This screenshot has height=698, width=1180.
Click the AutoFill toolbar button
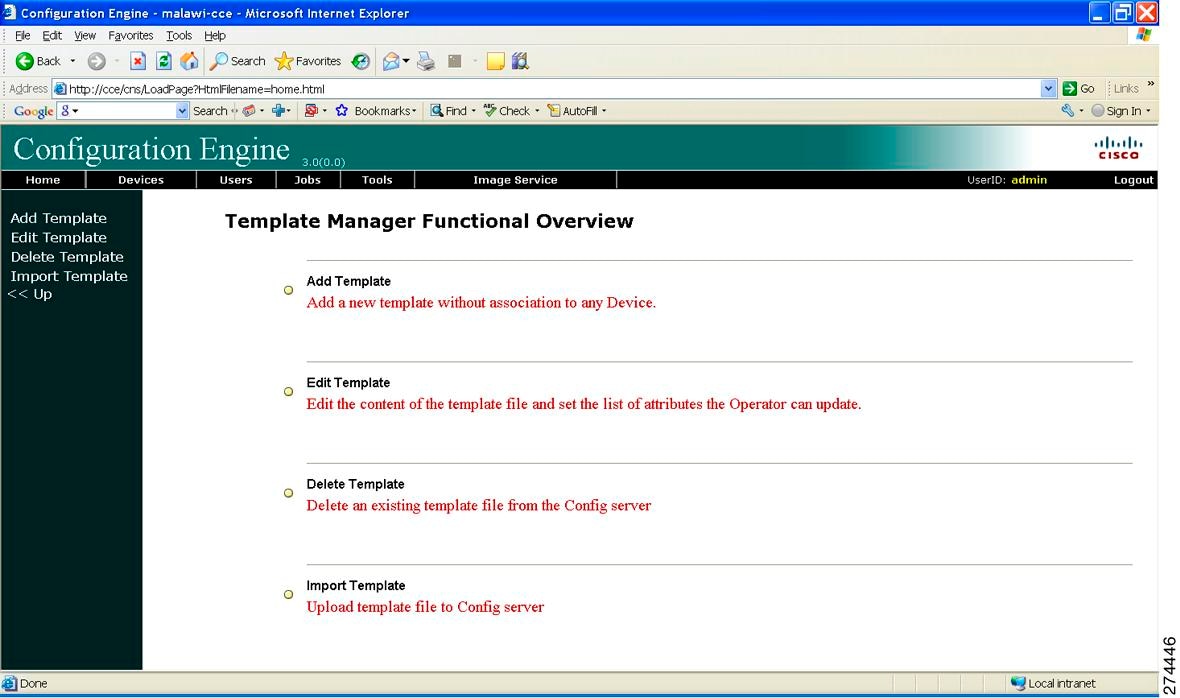pyautogui.click(x=573, y=111)
